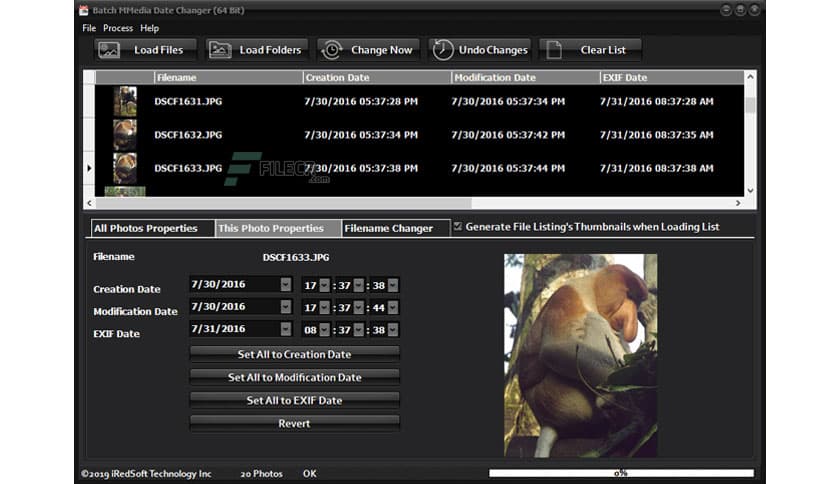836x484 pixels.
Task: Click the Clear List page icon
Action: pyautogui.click(x=554, y=50)
